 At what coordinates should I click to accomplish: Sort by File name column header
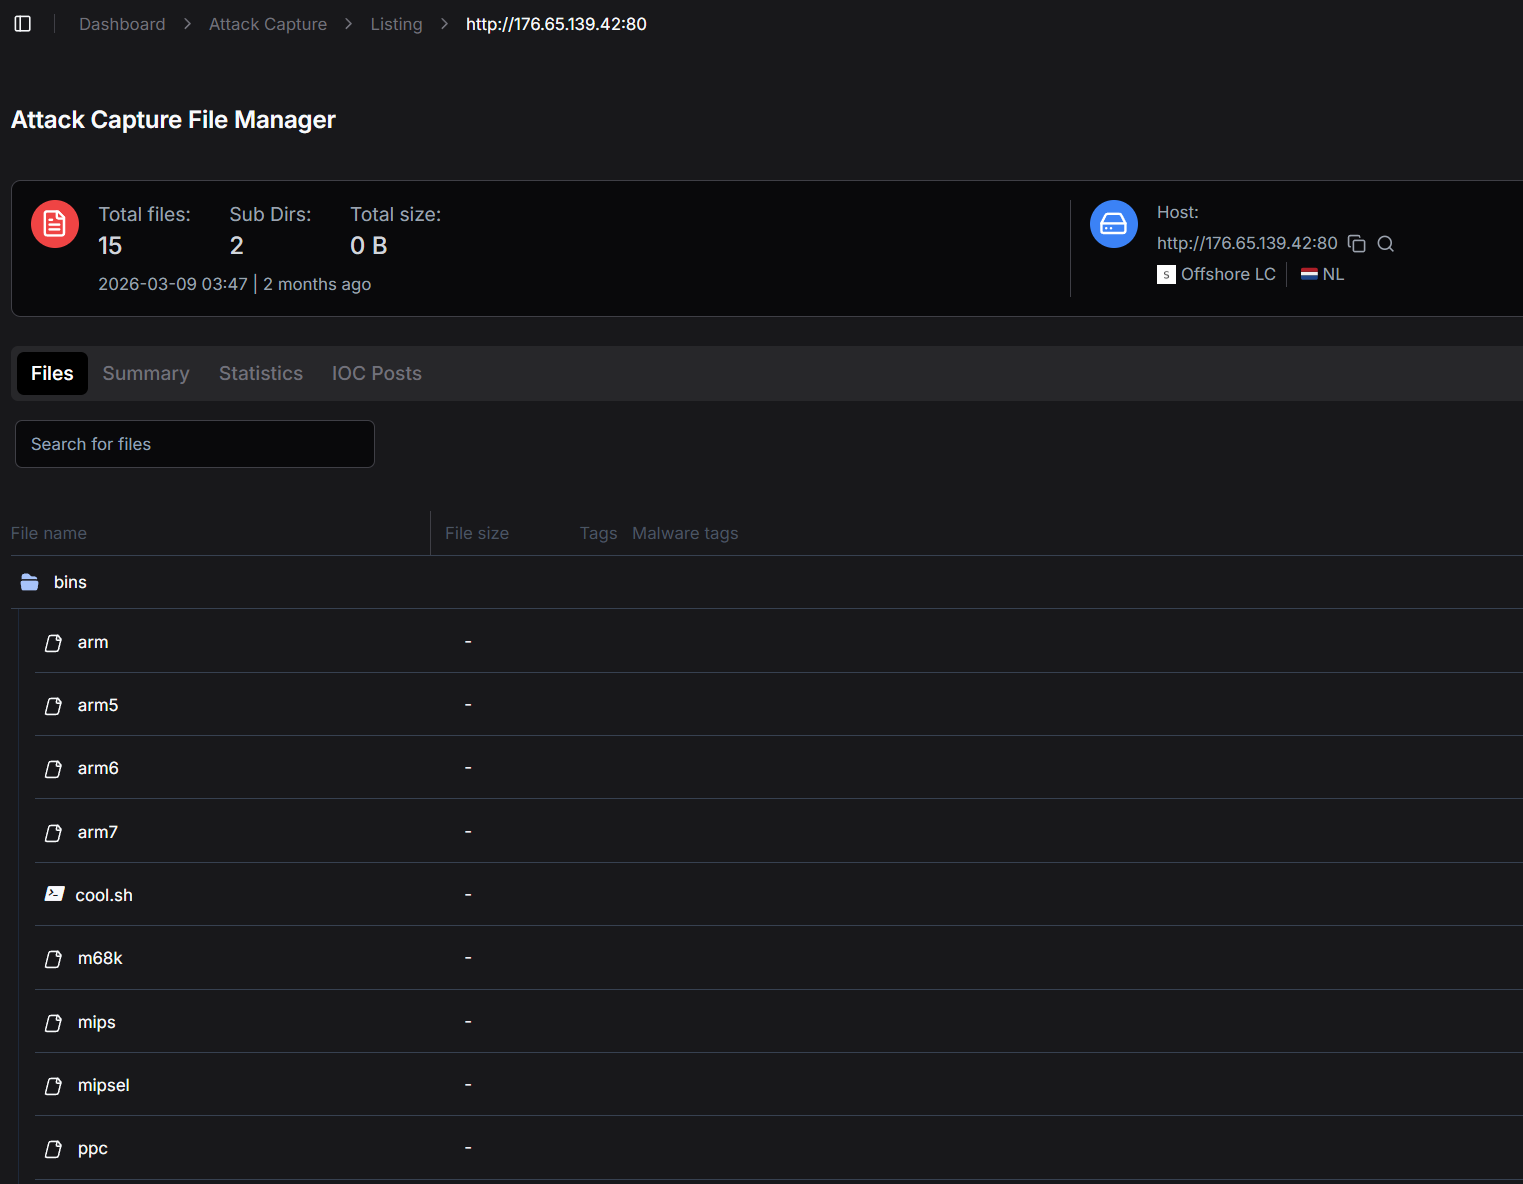tap(49, 533)
